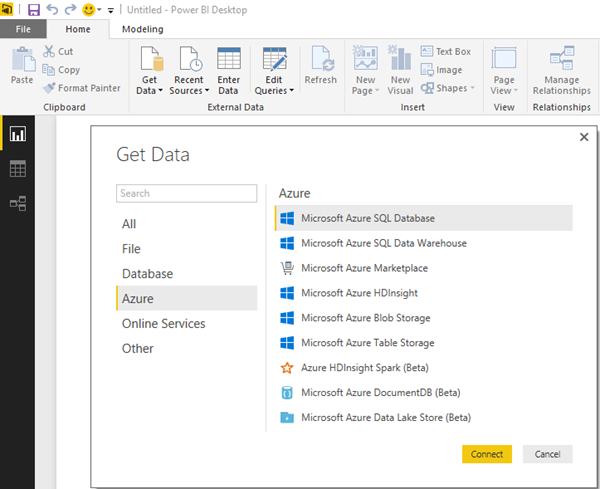Click the Undo arrow in title bar
600x489 pixels.
tap(52, 9)
